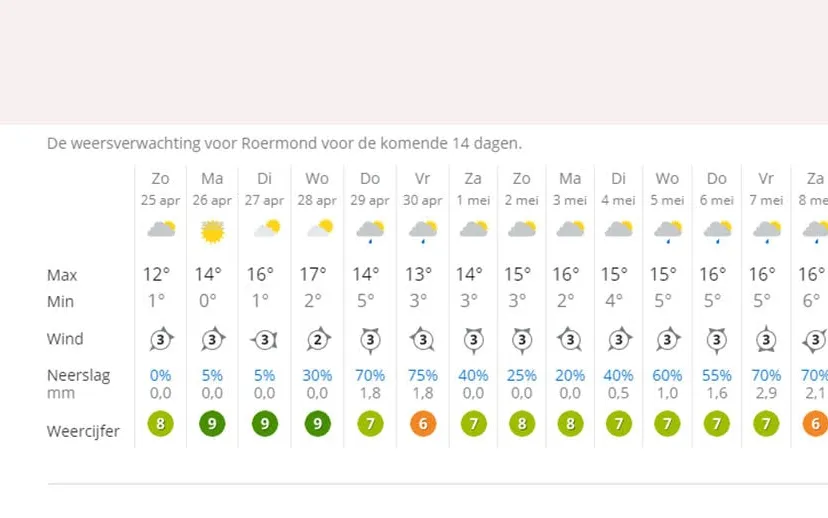Image resolution: width=828 pixels, height=518 pixels.
Task: Click the 30% Neerslag value for 28 apr
Action: (x=318, y=376)
